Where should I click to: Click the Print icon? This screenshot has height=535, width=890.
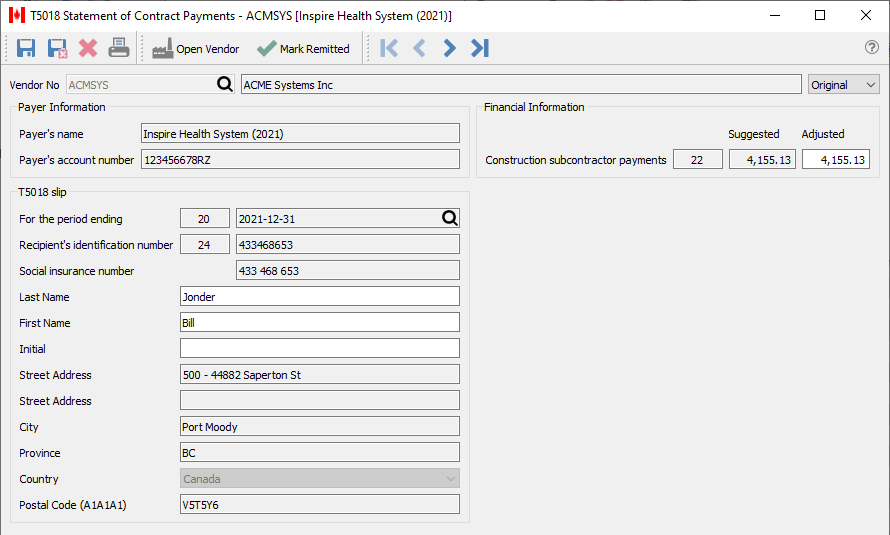pyautogui.click(x=119, y=48)
